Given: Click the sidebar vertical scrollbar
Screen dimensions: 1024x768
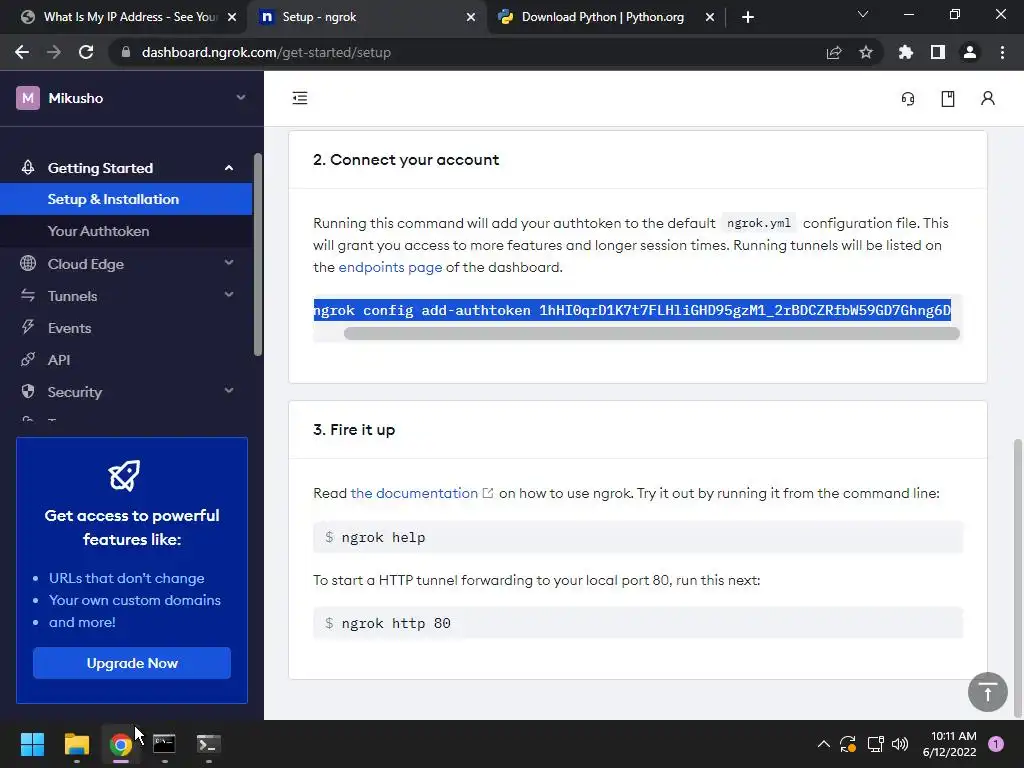Looking at the screenshot, I should click(258, 255).
